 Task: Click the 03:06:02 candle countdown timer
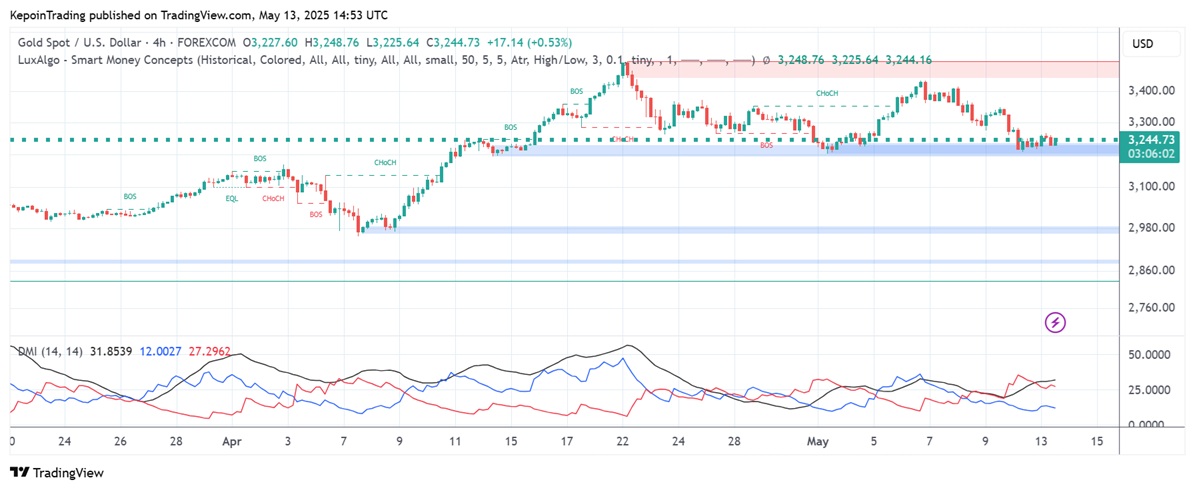click(1148, 155)
